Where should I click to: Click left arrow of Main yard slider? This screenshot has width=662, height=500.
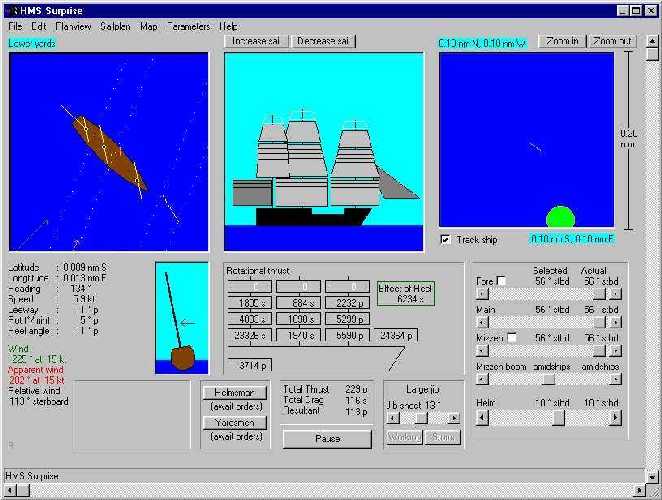pos(482,323)
